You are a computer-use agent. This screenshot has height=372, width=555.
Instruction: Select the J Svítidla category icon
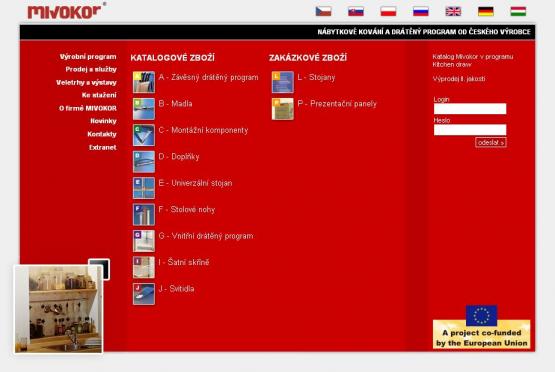(x=144, y=294)
